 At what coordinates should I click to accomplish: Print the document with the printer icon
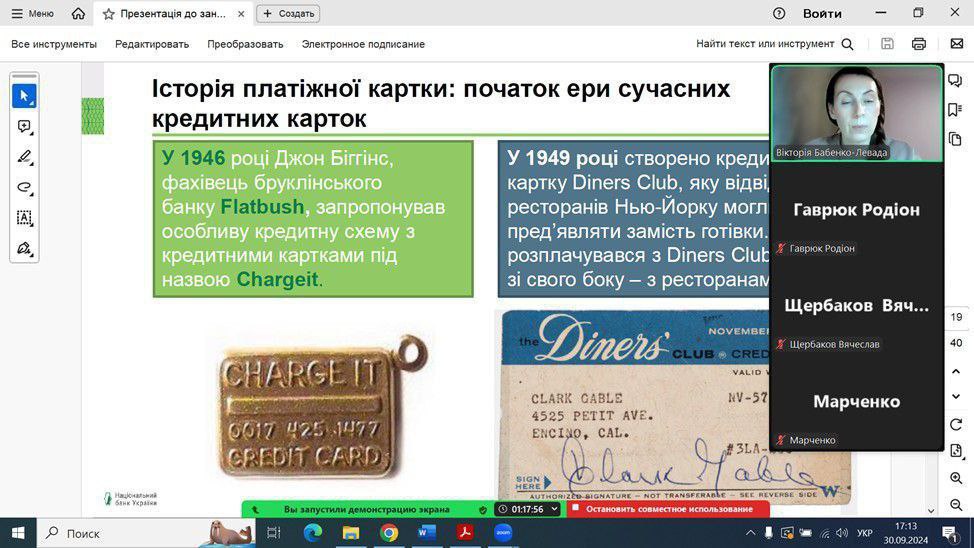918,44
